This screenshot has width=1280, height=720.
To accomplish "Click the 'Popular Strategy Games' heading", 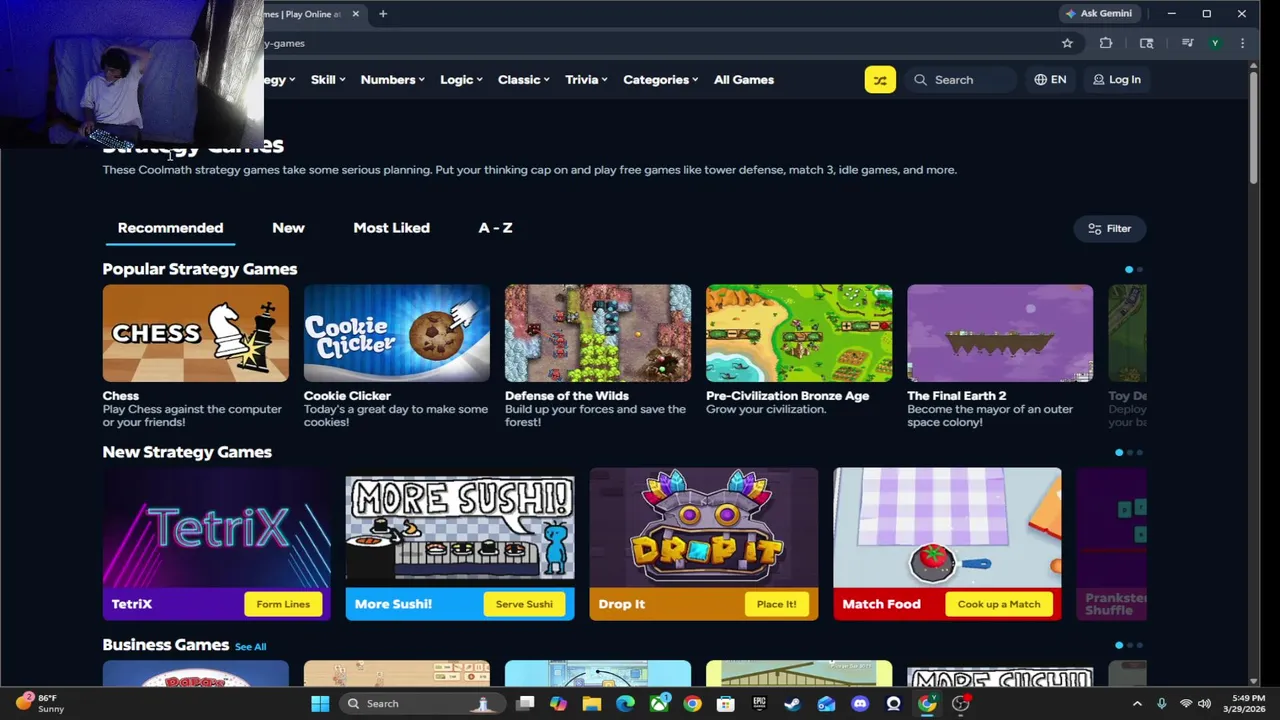I will [200, 269].
